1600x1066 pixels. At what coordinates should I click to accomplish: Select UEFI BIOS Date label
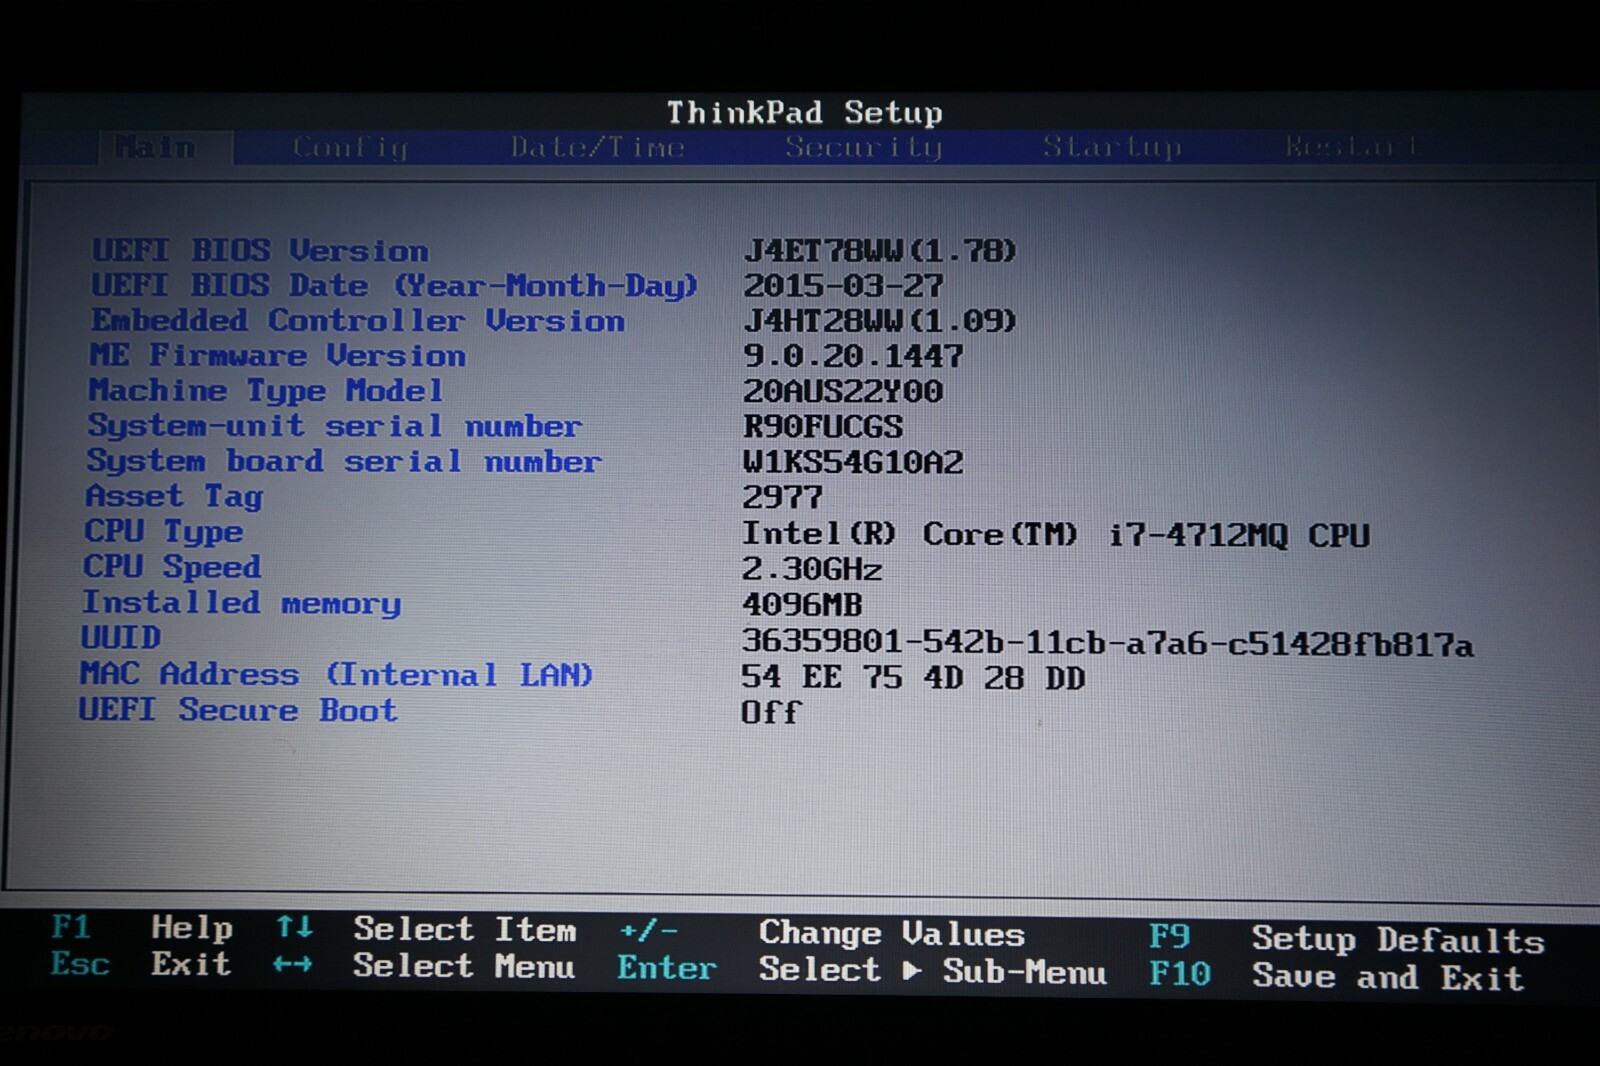click(x=394, y=286)
